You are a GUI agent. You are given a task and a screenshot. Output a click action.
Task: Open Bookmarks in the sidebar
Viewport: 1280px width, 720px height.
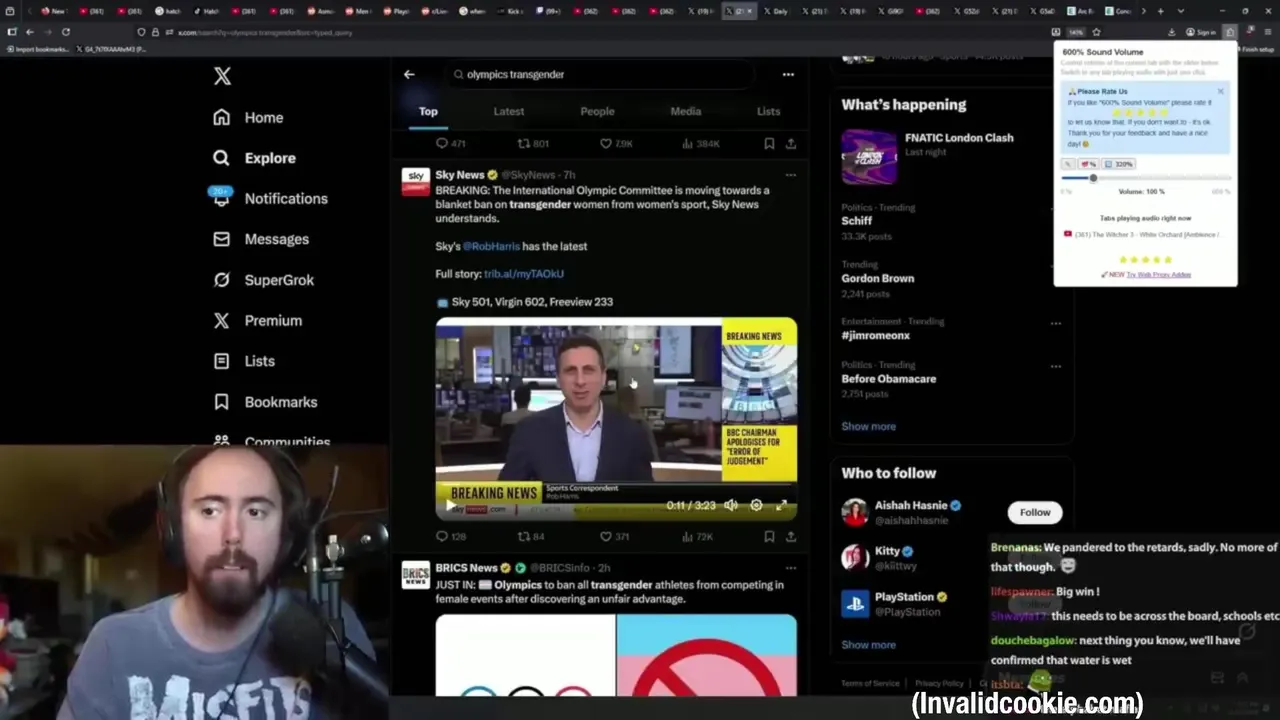coord(266,402)
